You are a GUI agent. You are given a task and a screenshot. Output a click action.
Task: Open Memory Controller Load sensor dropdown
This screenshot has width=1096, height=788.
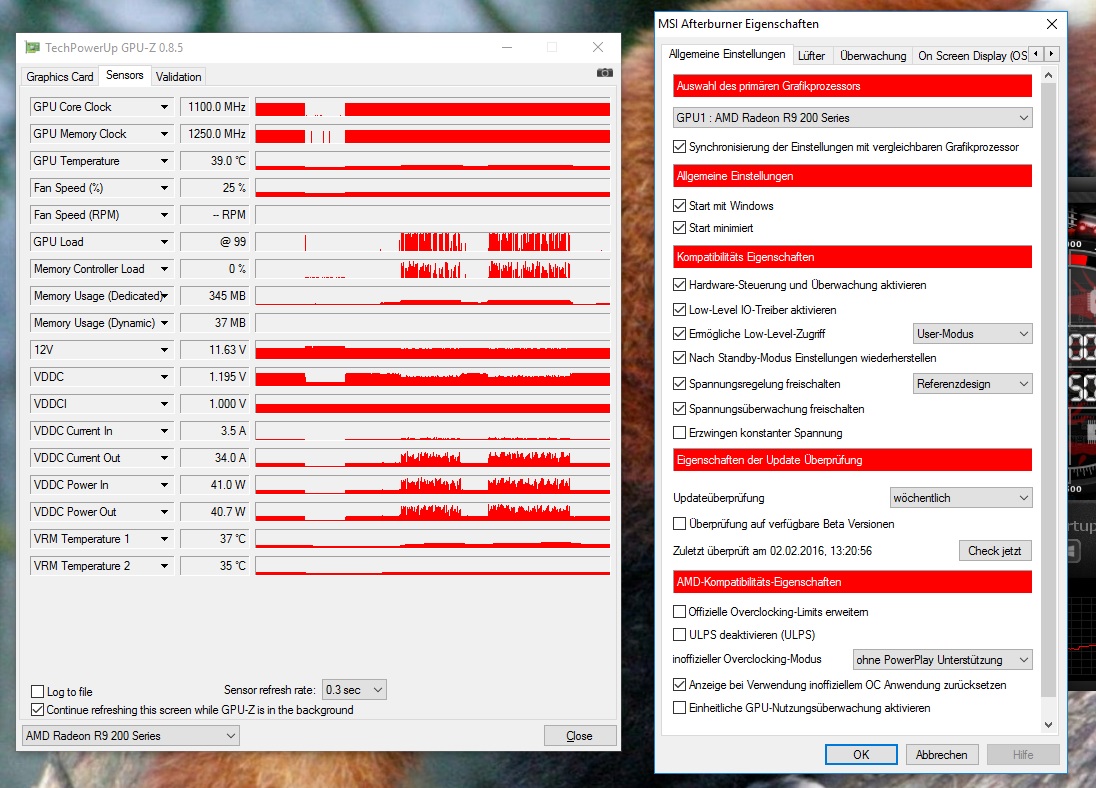(164, 269)
